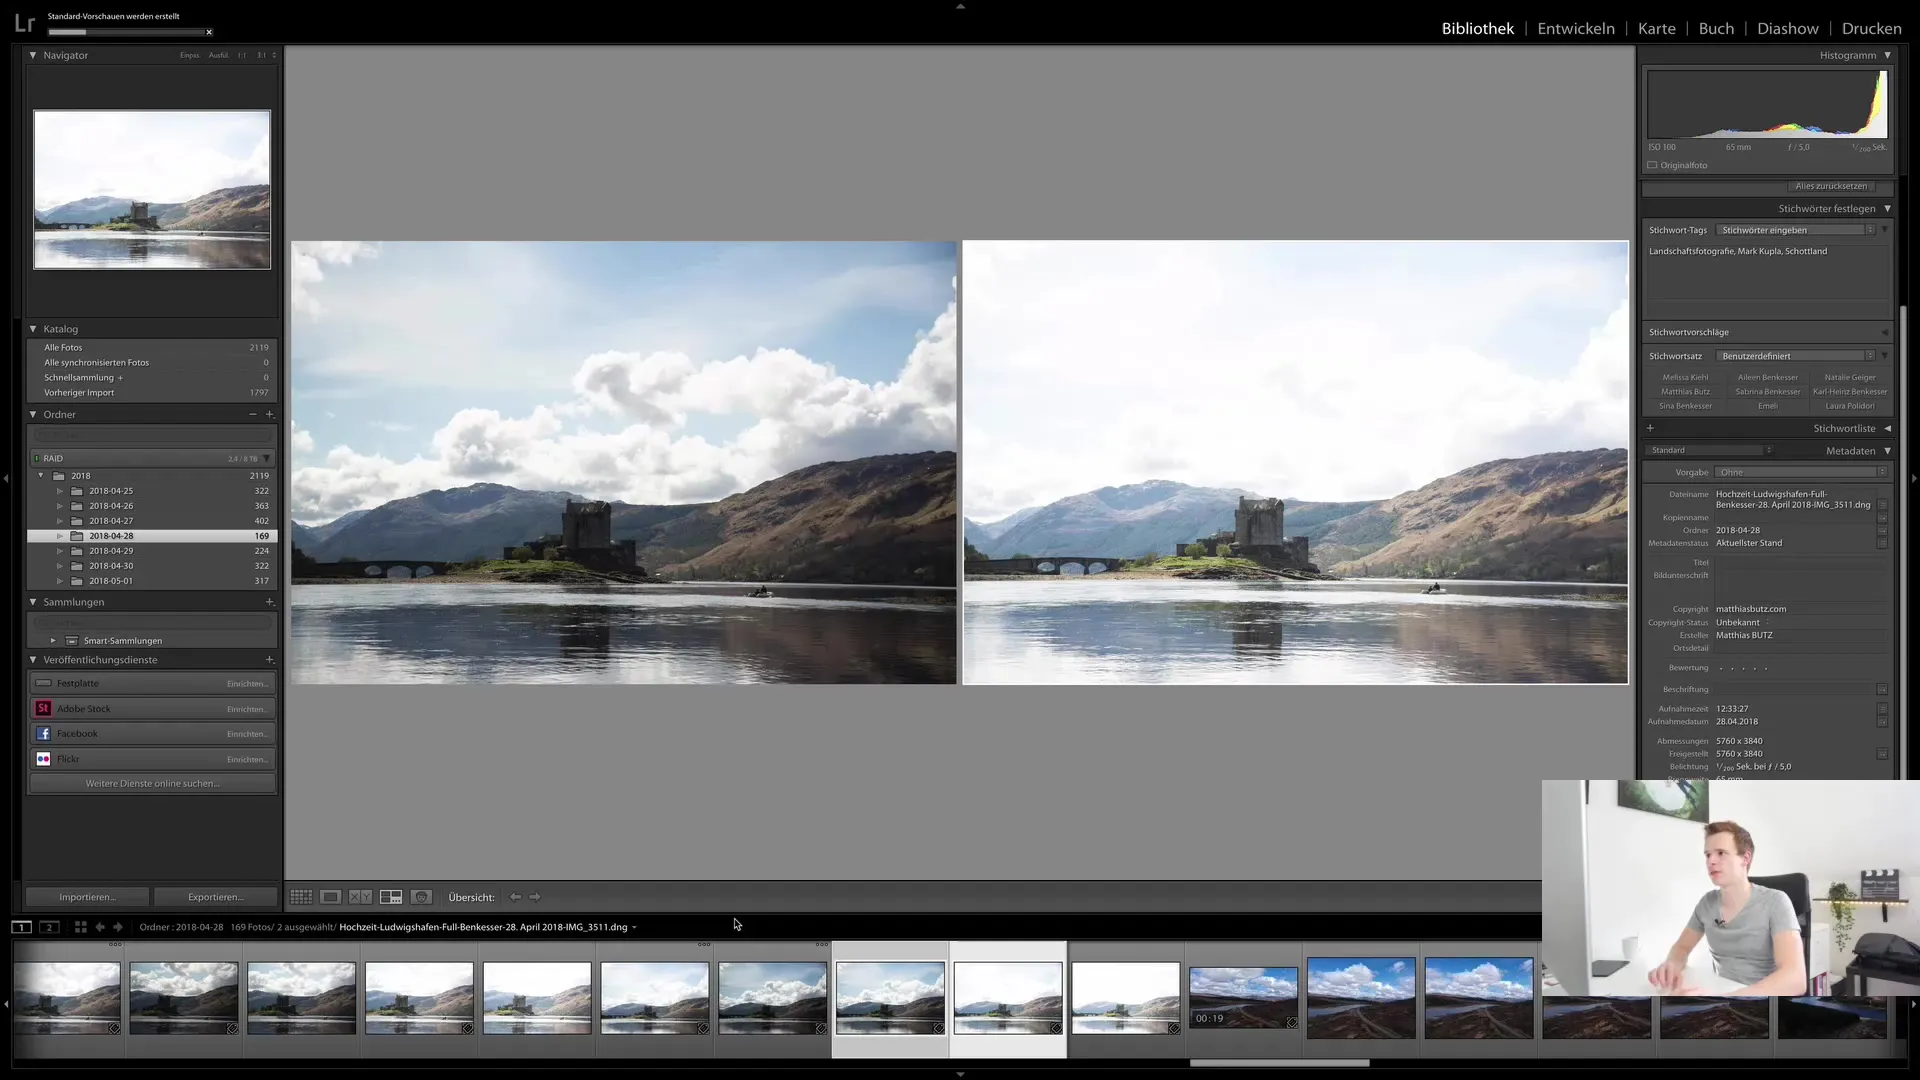The width and height of the screenshot is (1920, 1080).
Task: Add a new folder with Ordner plus icon
Action: 269,414
